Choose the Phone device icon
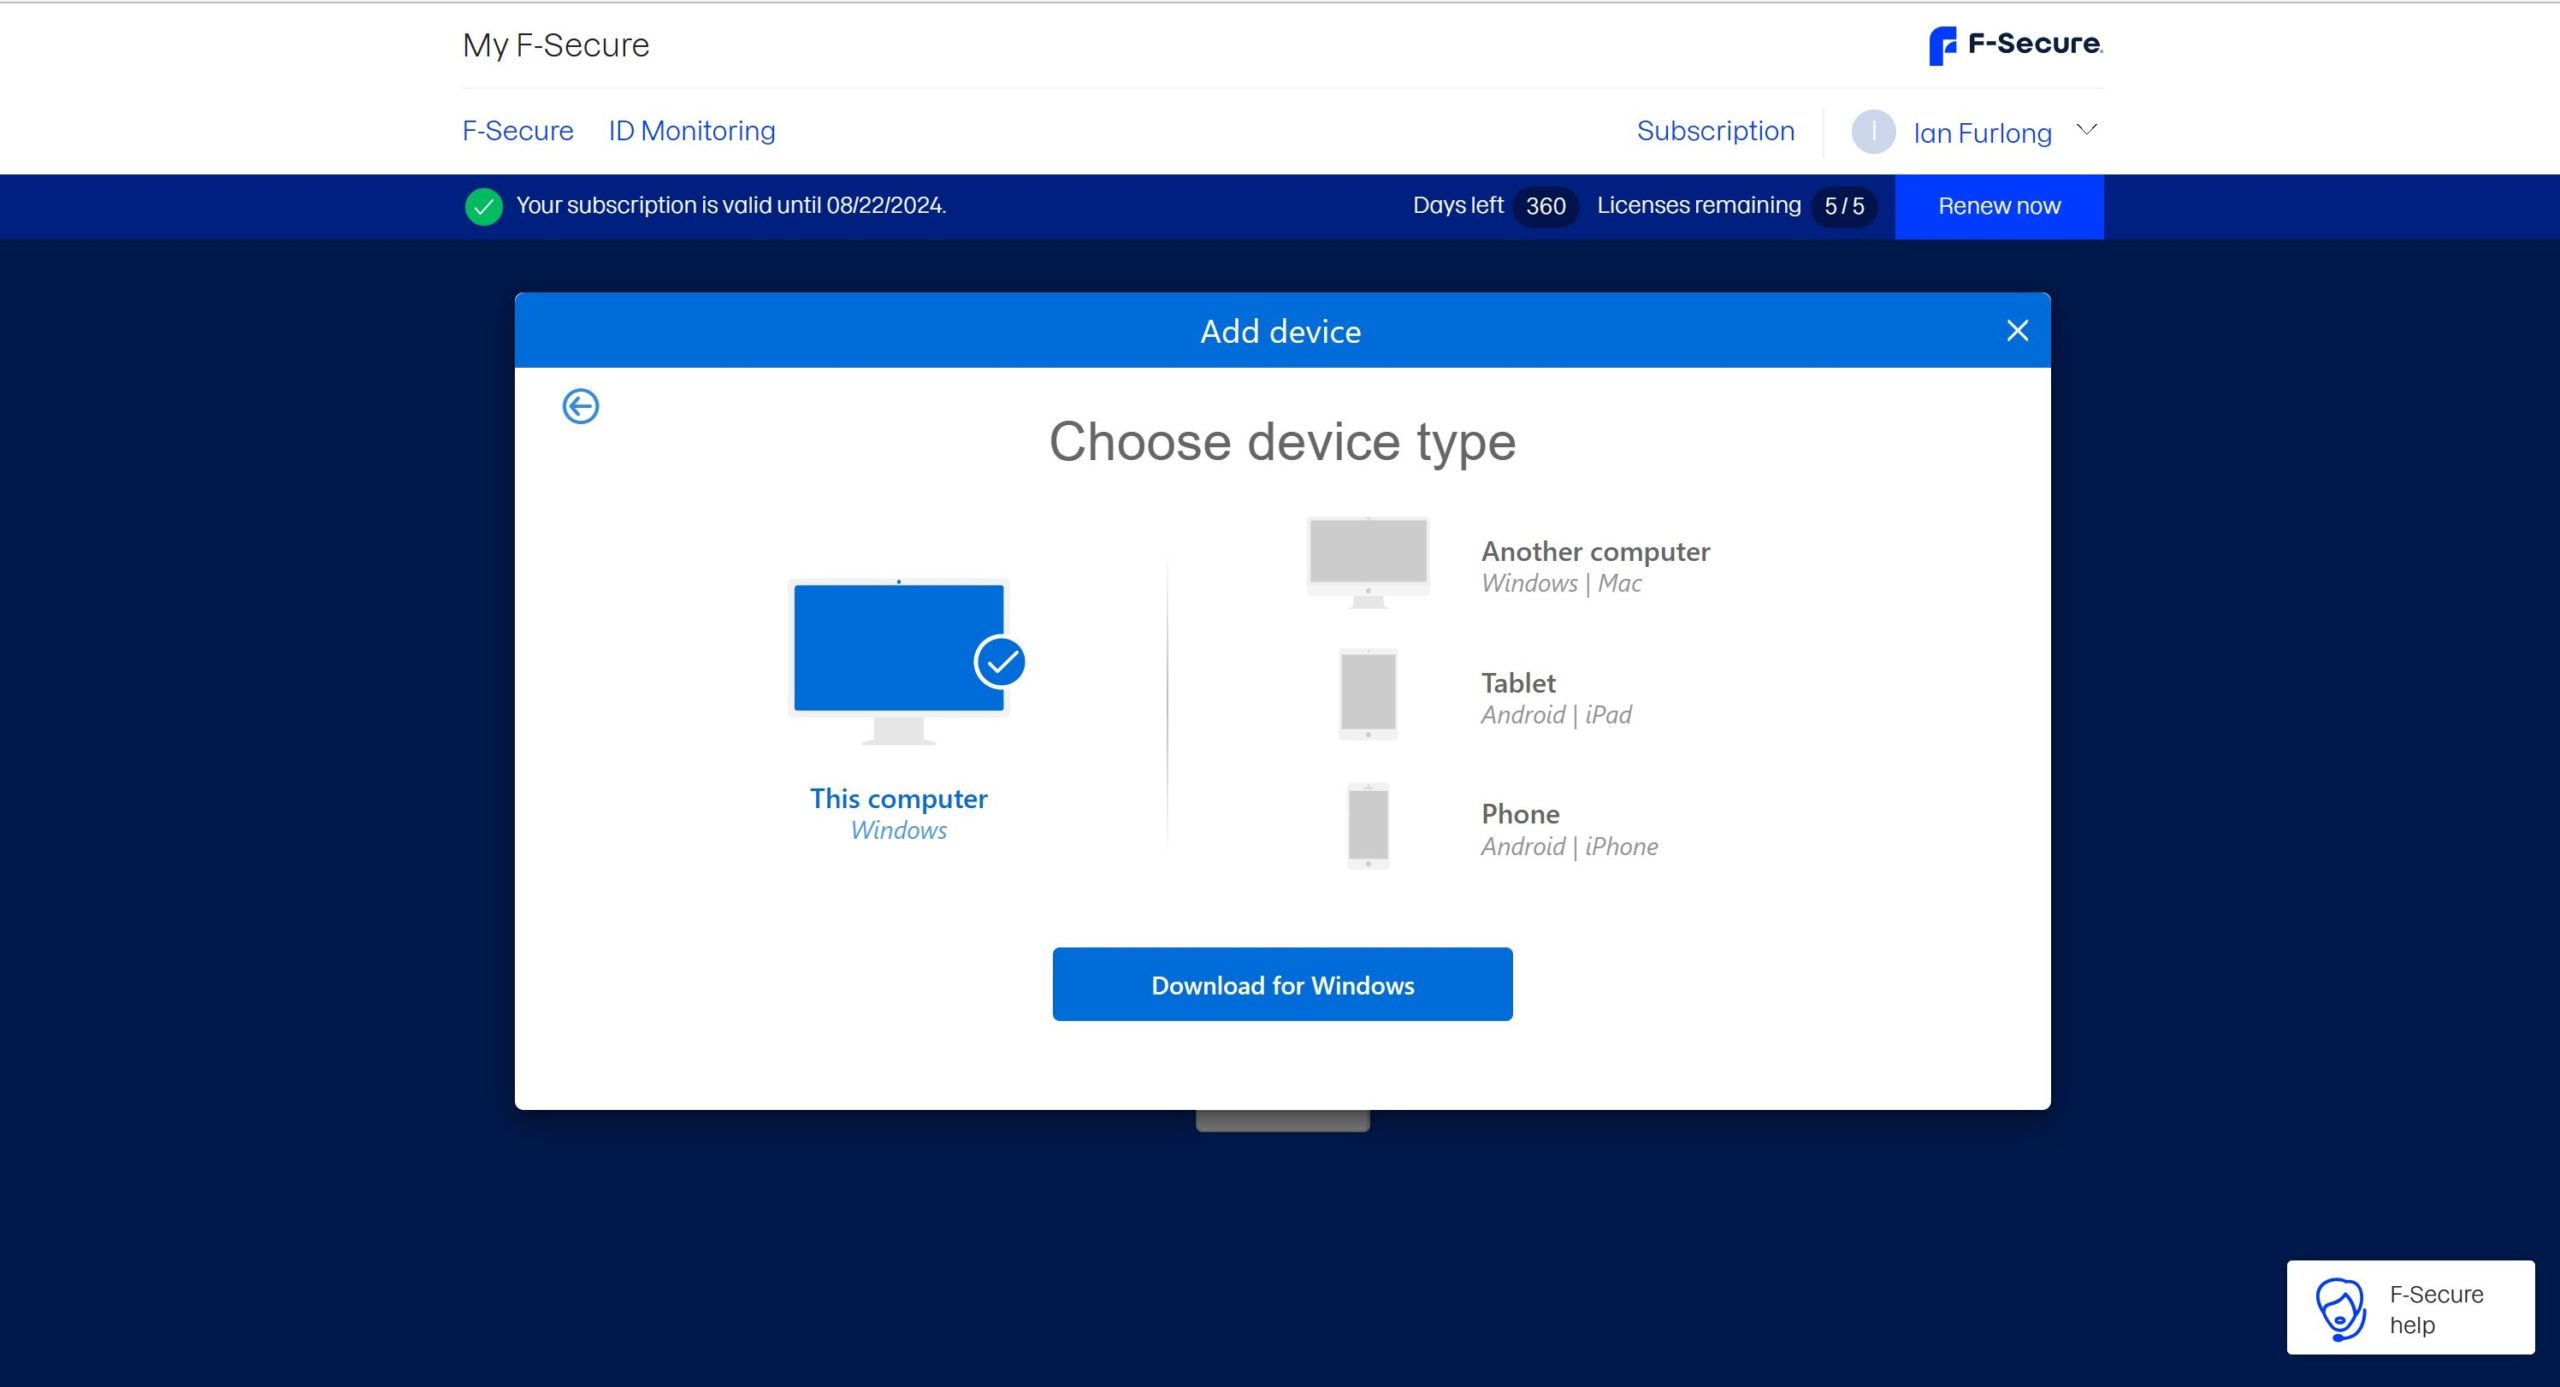The width and height of the screenshot is (2560, 1387). click(x=1368, y=825)
